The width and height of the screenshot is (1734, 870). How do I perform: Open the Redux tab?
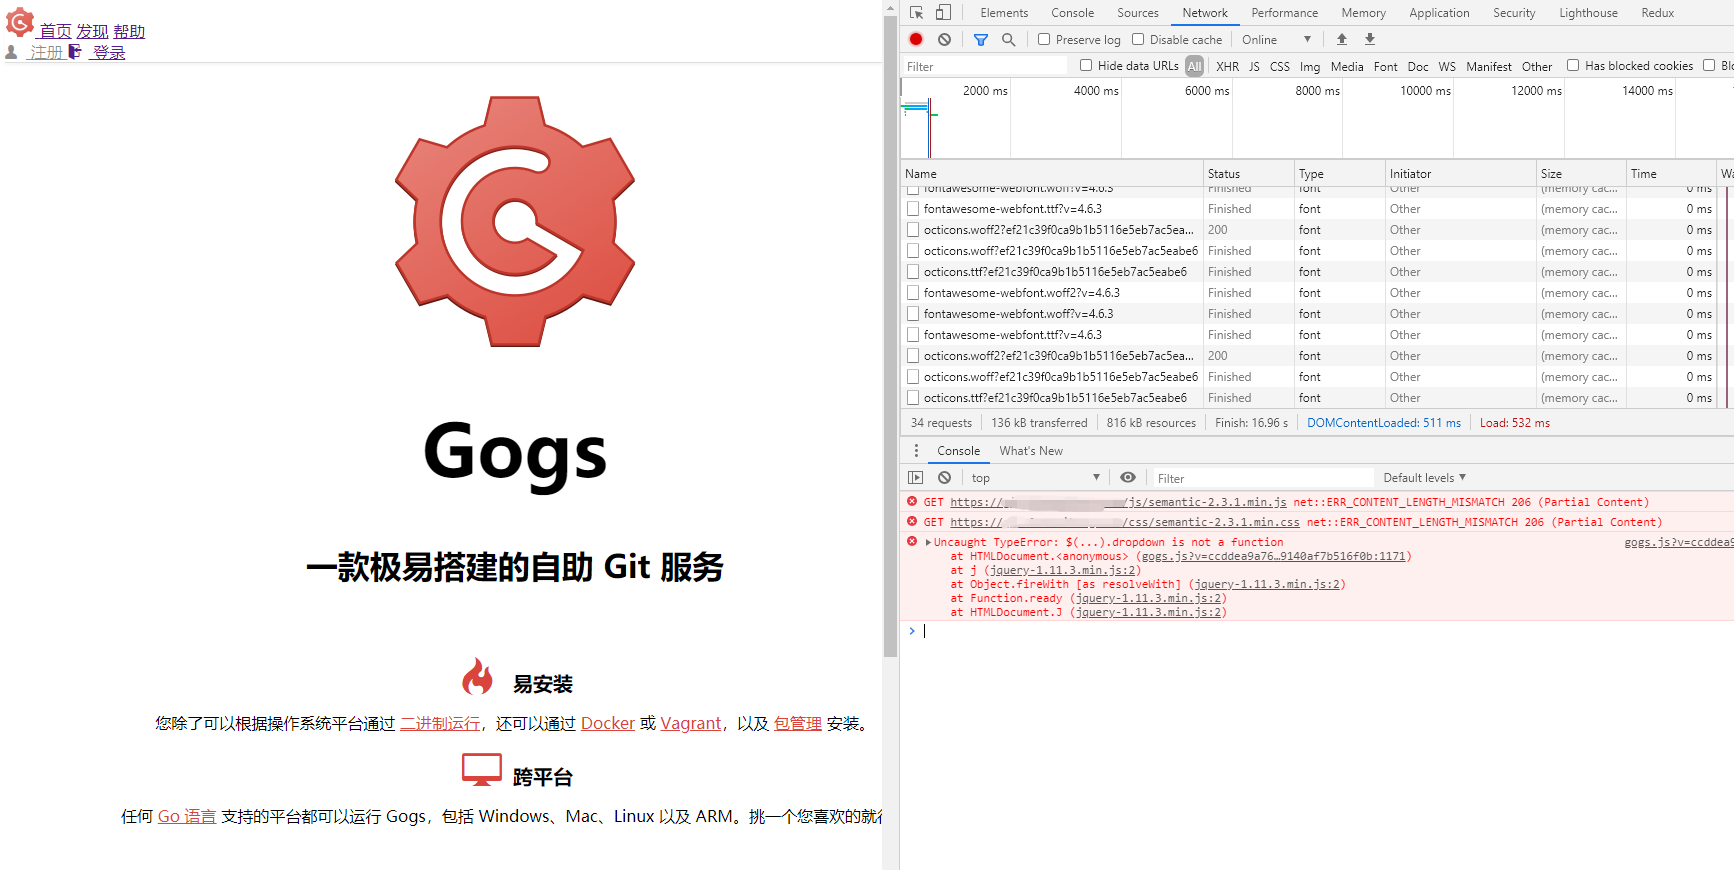pyautogui.click(x=1657, y=13)
